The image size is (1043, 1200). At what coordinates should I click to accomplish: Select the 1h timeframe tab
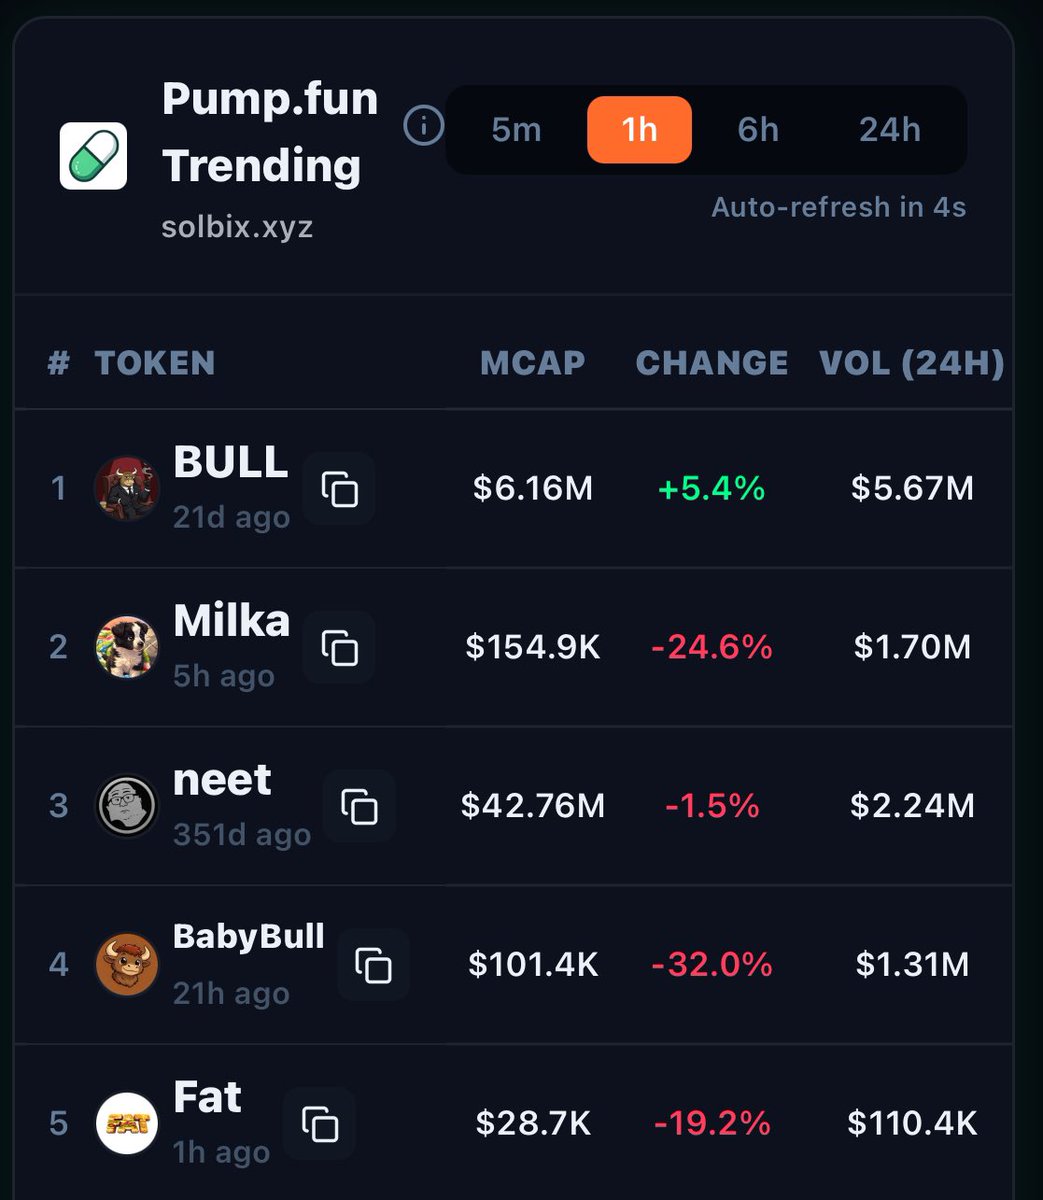click(x=639, y=130)
